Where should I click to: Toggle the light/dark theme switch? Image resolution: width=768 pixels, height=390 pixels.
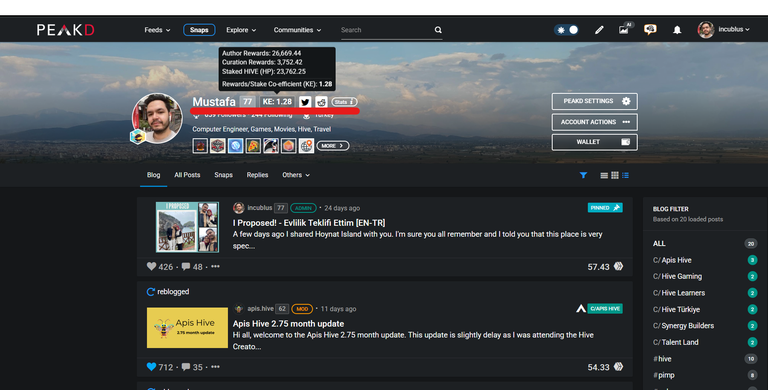(567, 30)
